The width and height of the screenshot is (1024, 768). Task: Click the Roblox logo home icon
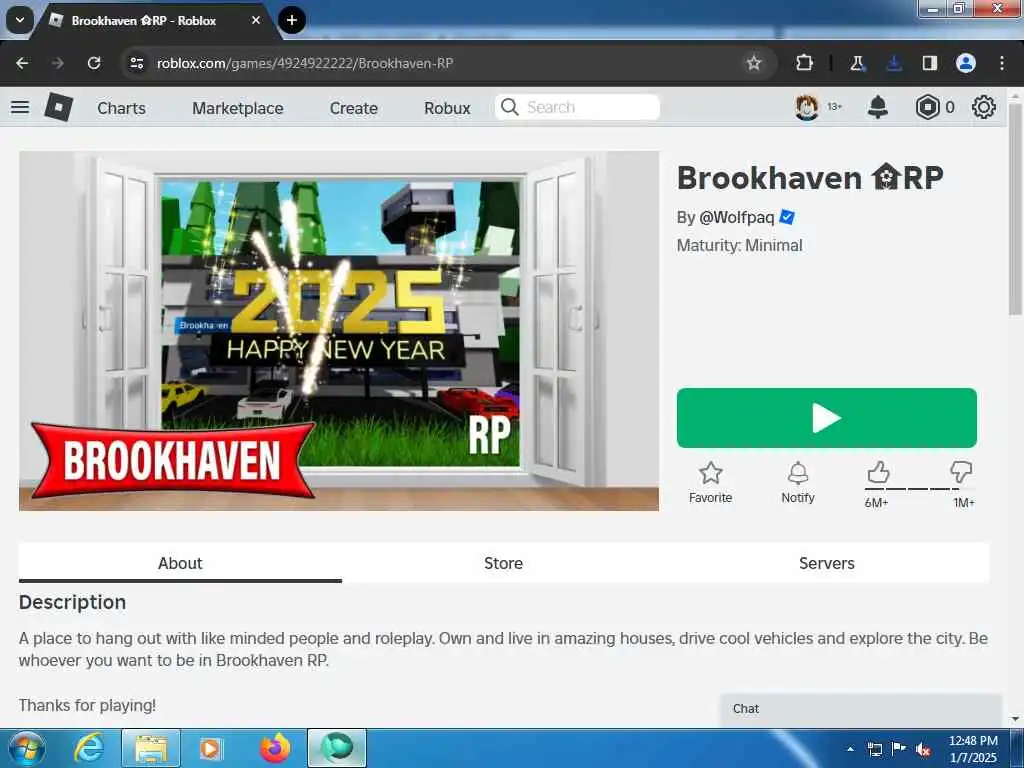58,107
